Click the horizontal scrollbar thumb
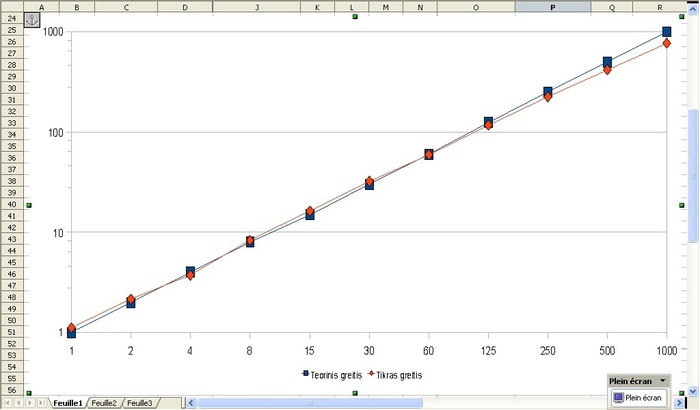The width and height of the screenshot is (700, 410). pos(310,403)
